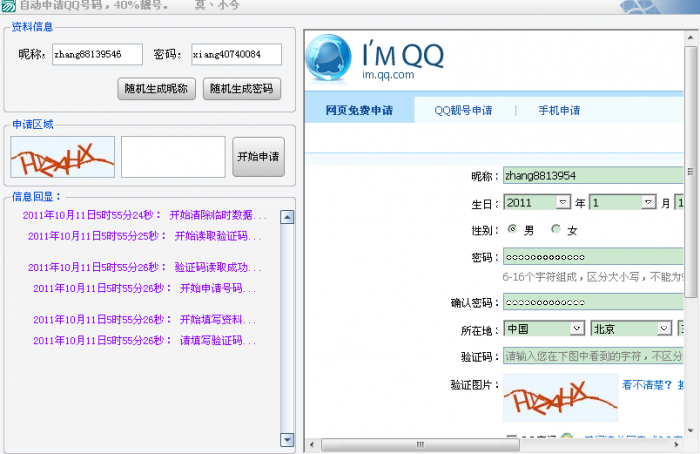Click browser horizontal scrollbar thumb
Screen dimensions: 700x454
click(420, 445)
